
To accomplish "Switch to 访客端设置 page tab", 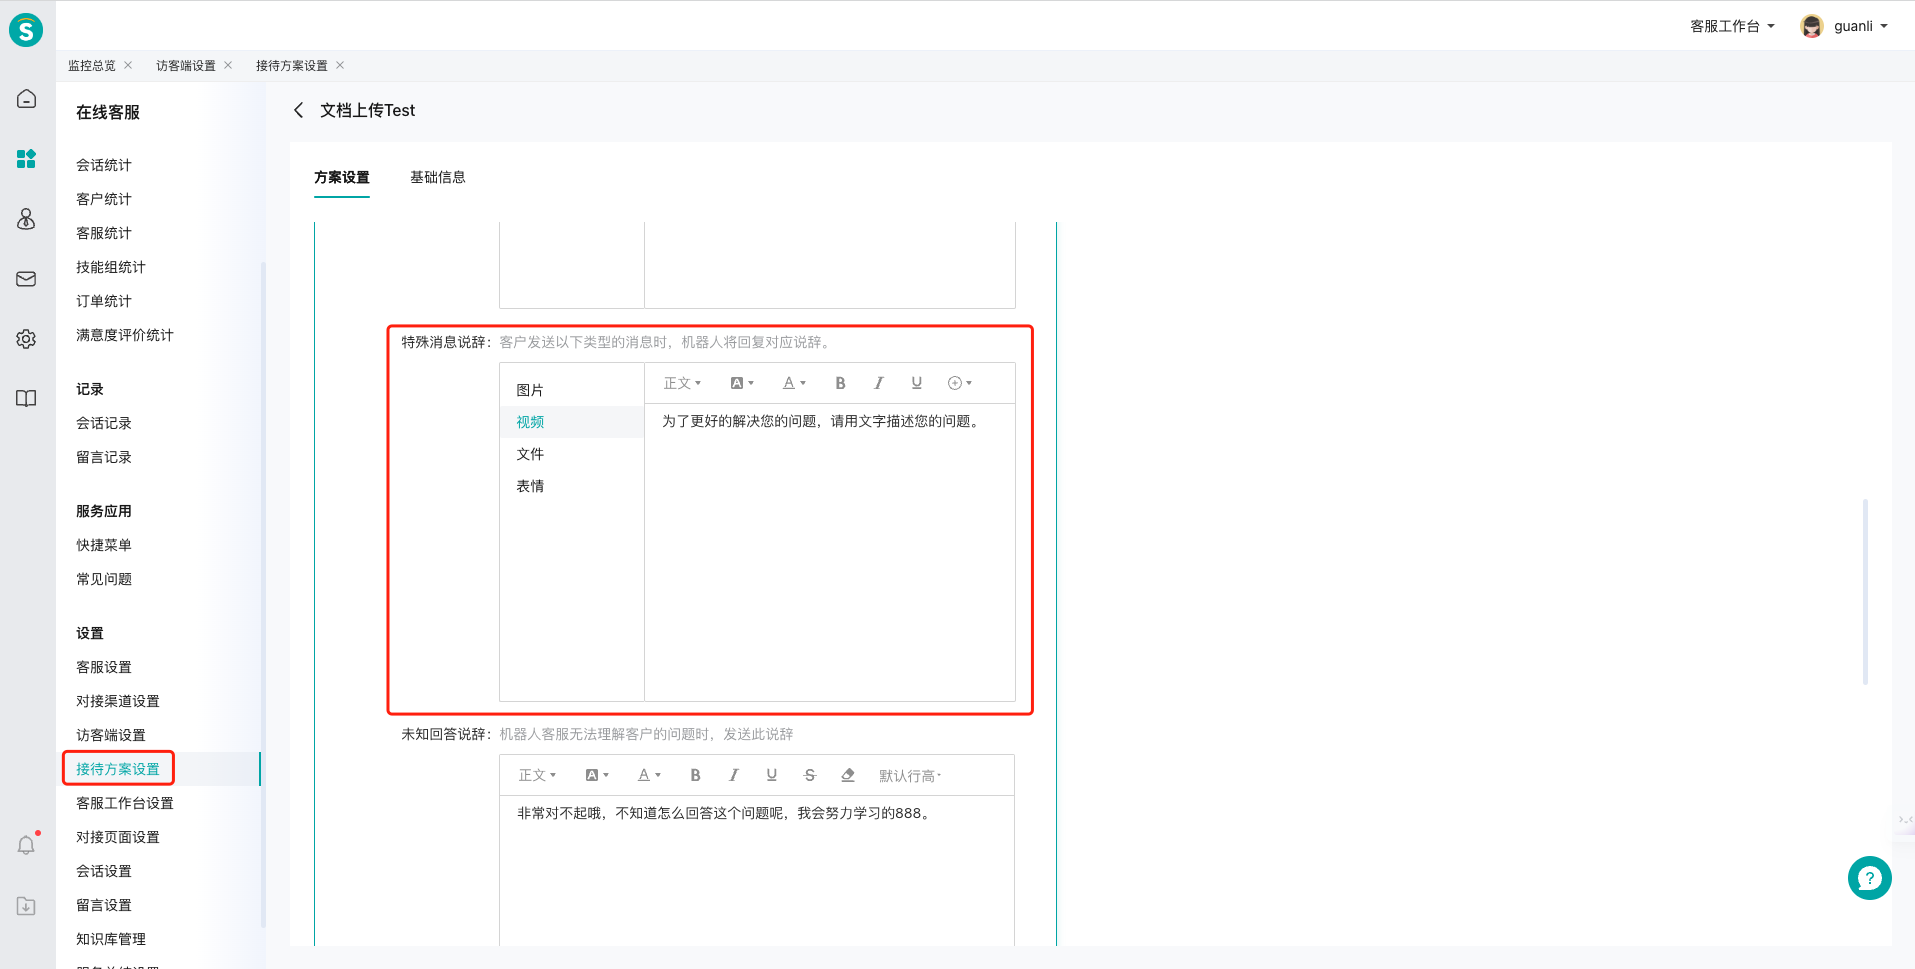I will pos(186,65).
